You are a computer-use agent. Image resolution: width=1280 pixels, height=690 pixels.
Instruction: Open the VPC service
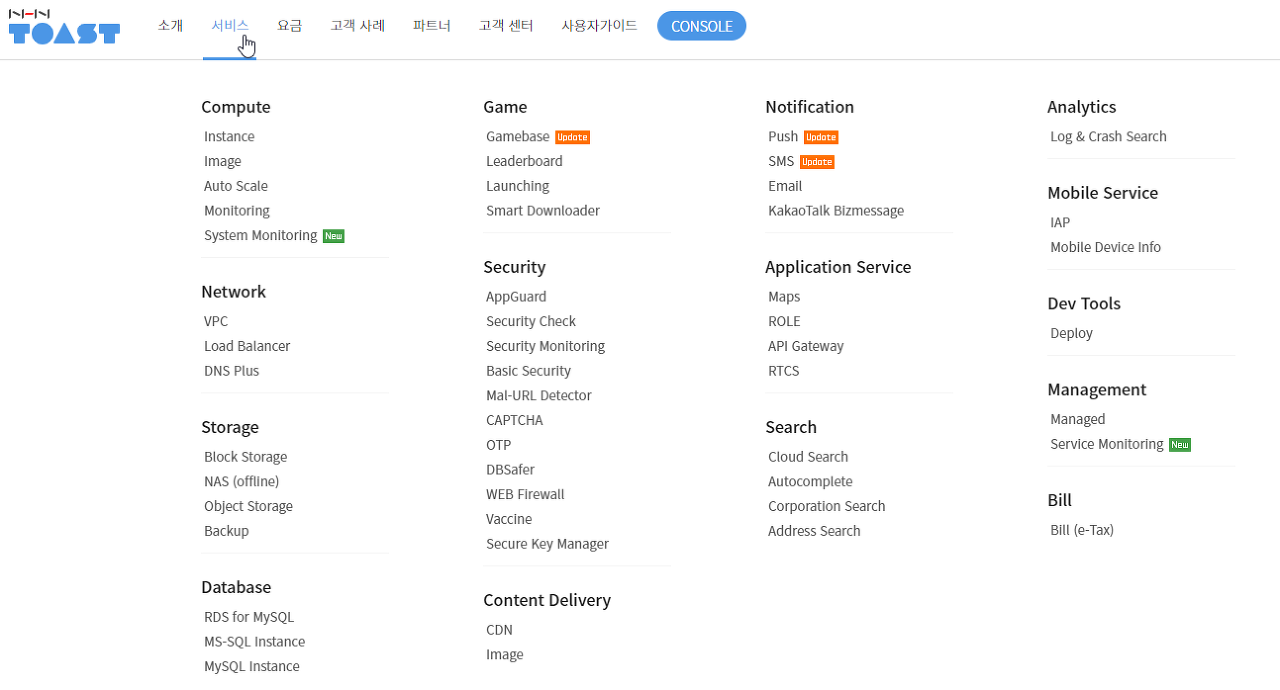(x=216, y=322)
